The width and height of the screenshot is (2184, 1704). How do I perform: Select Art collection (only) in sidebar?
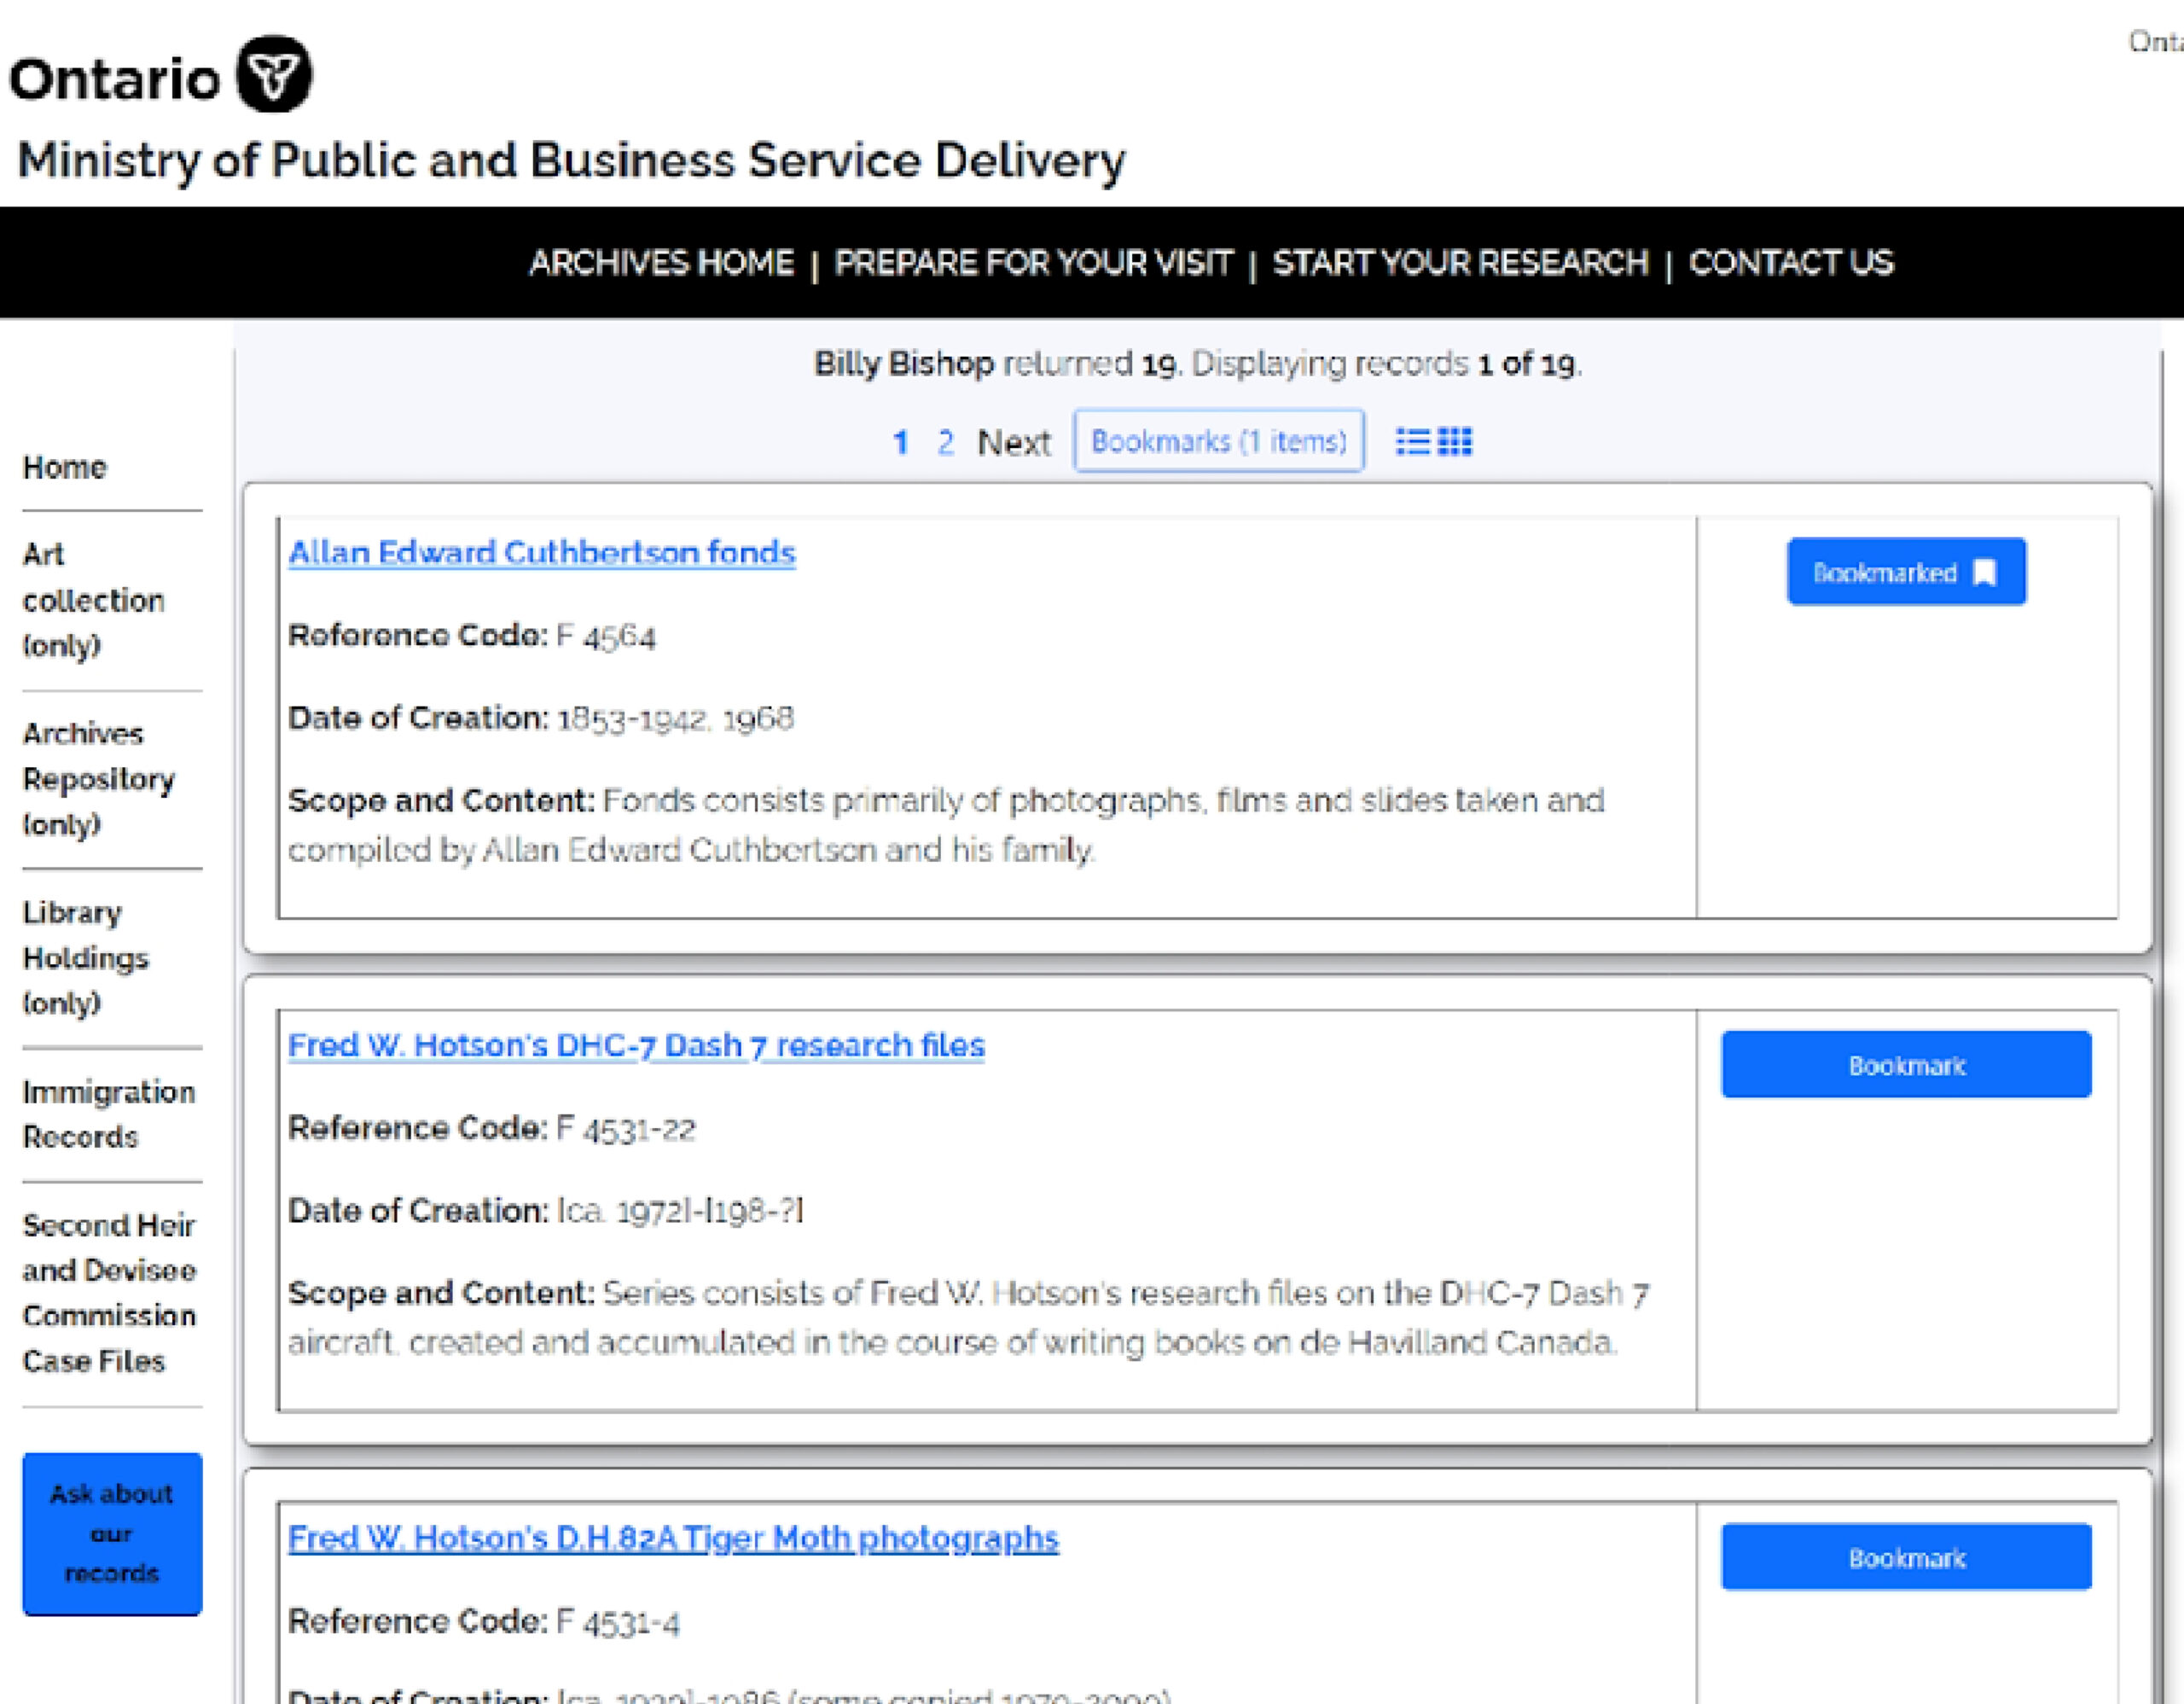point(94,600)
